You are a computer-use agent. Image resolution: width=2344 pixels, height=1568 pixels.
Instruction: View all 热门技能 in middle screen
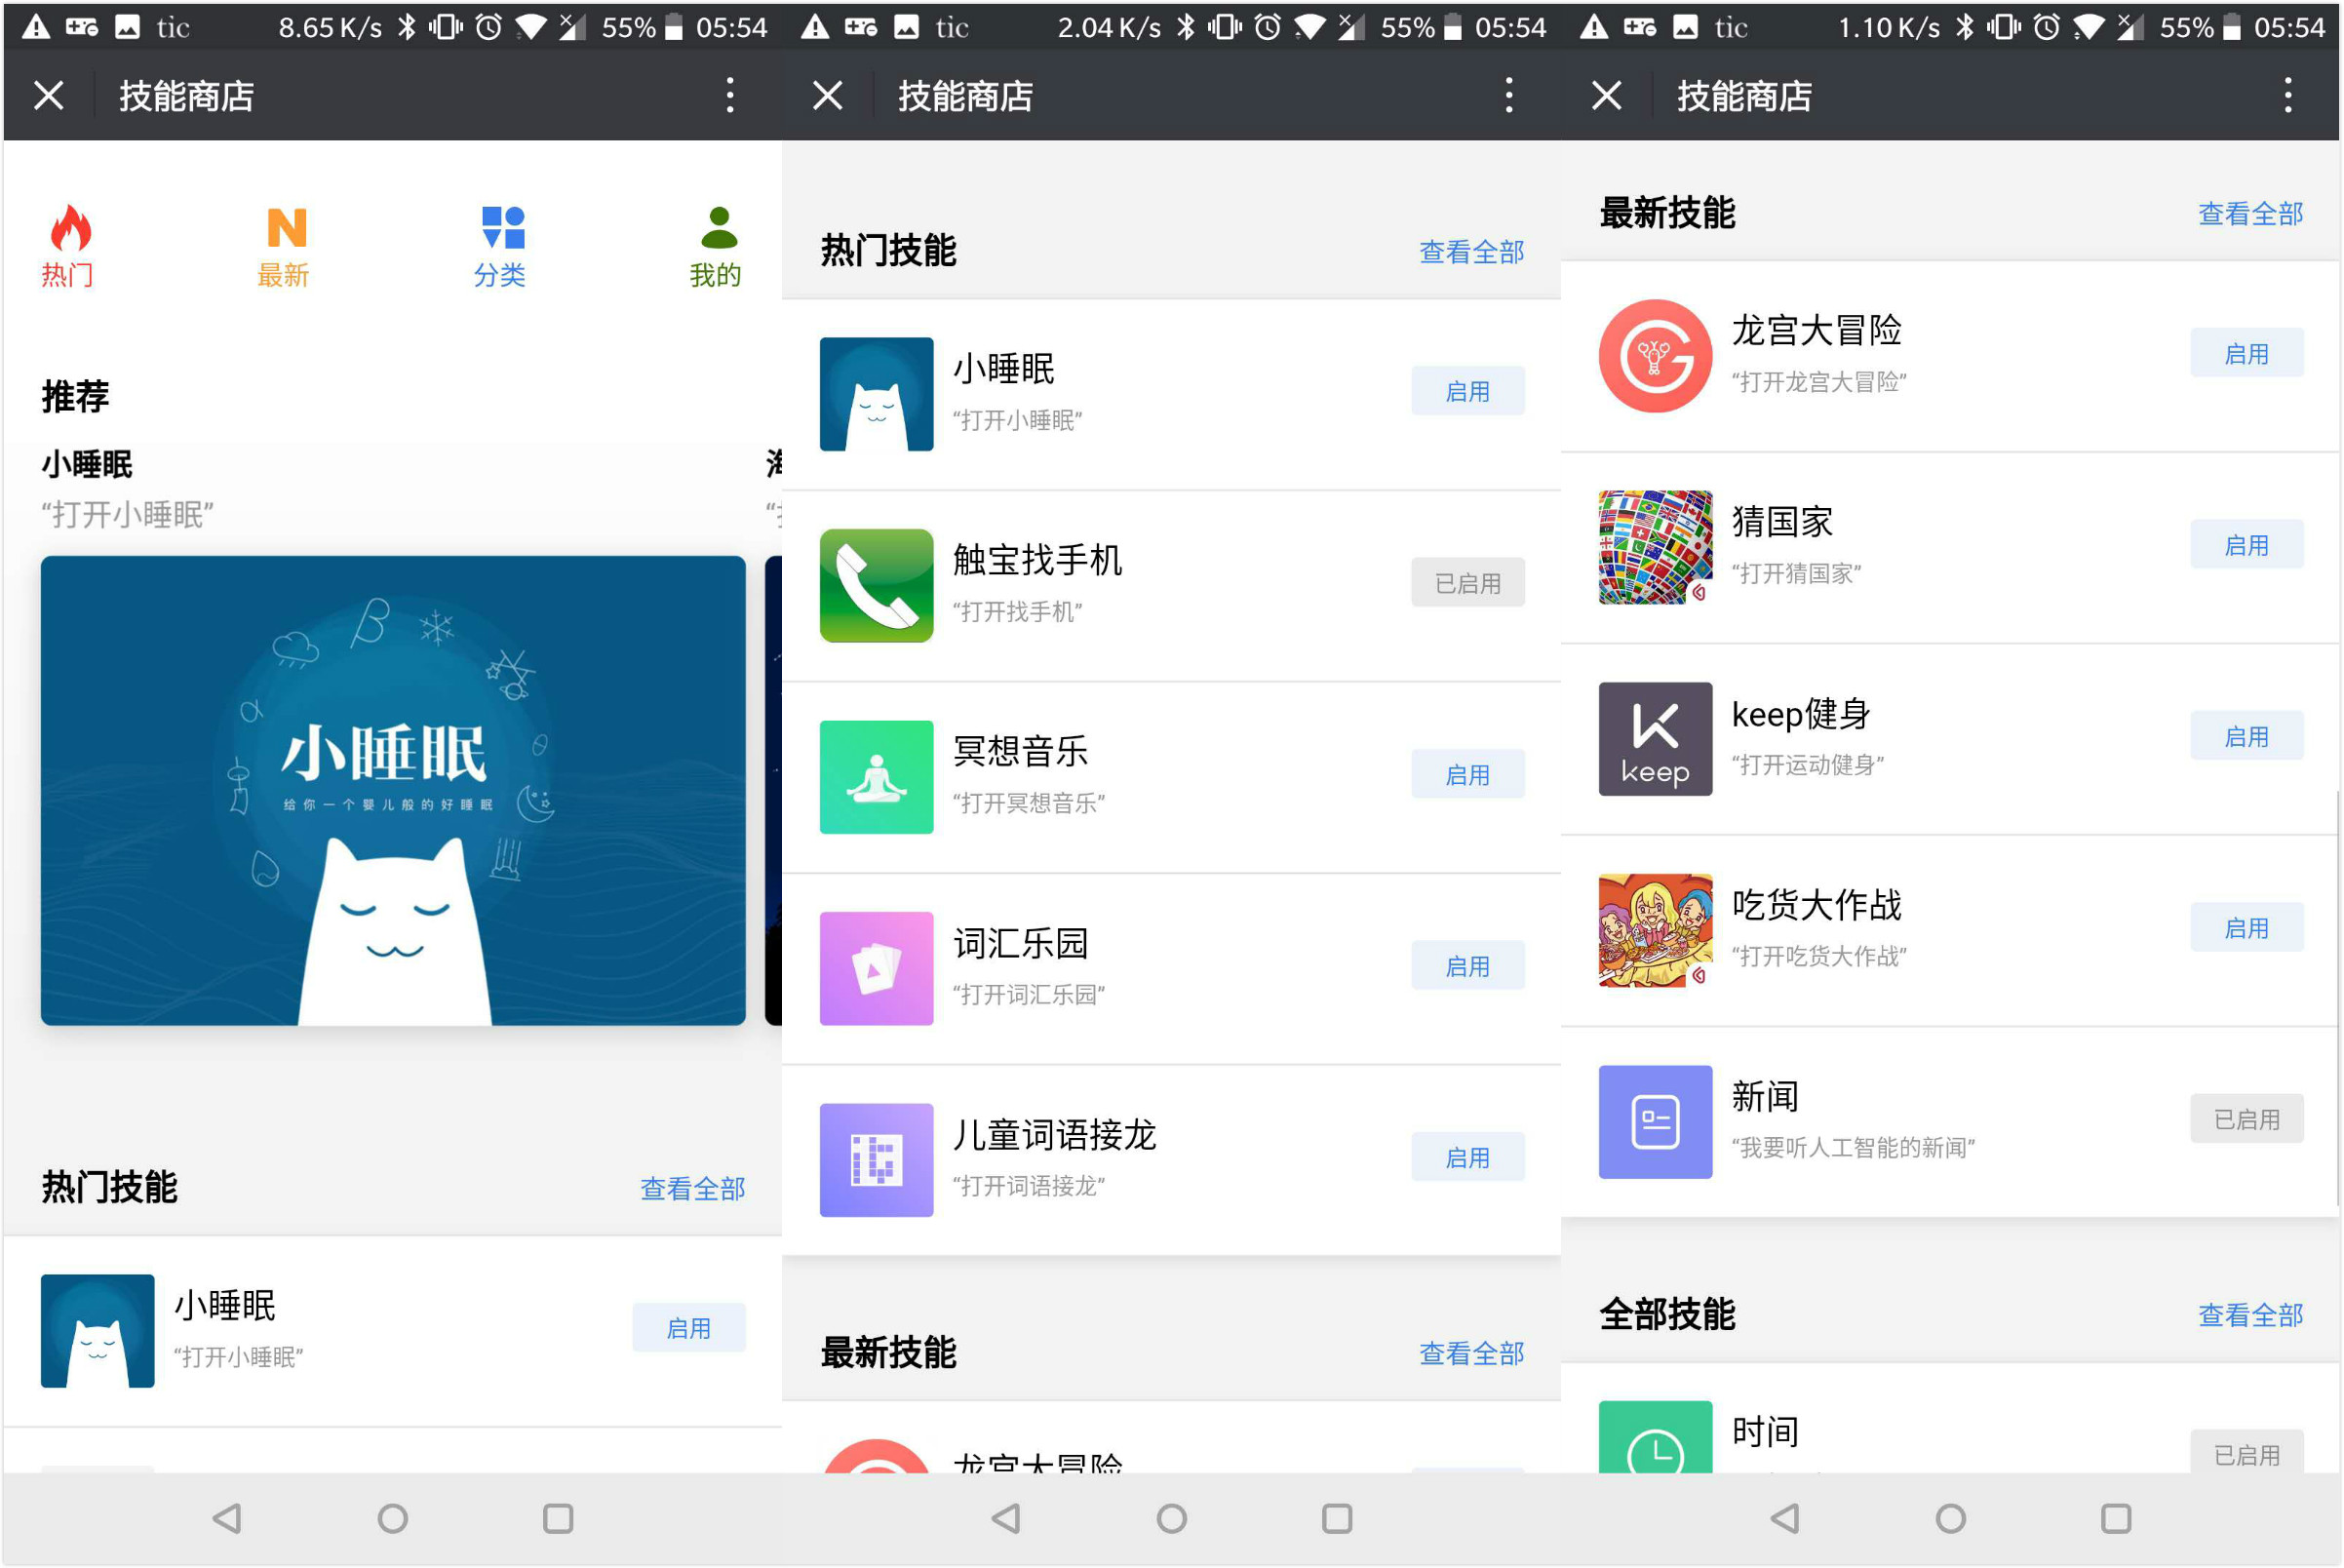pos(1471,252)
